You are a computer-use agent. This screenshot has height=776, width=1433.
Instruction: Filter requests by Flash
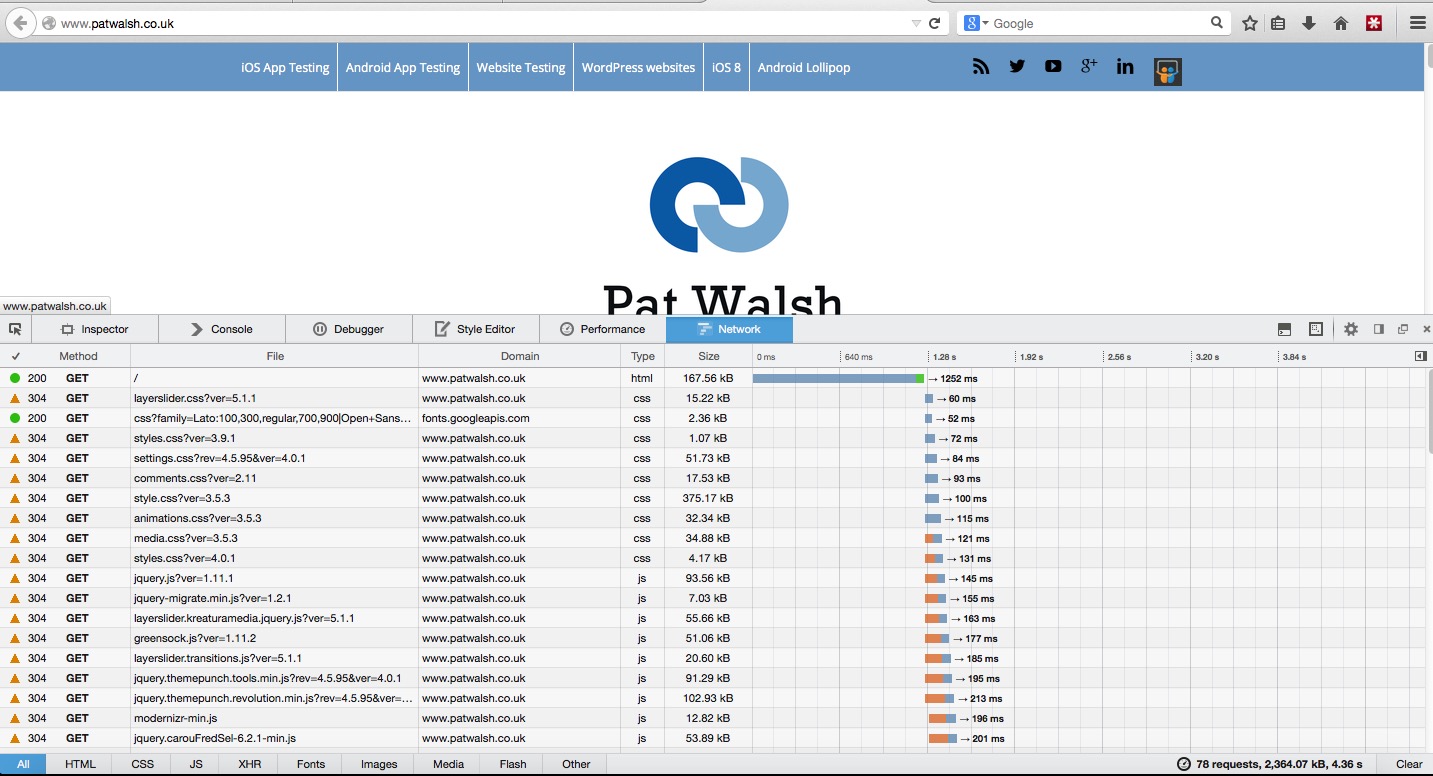pyautogui.click(x=513, y=764)
